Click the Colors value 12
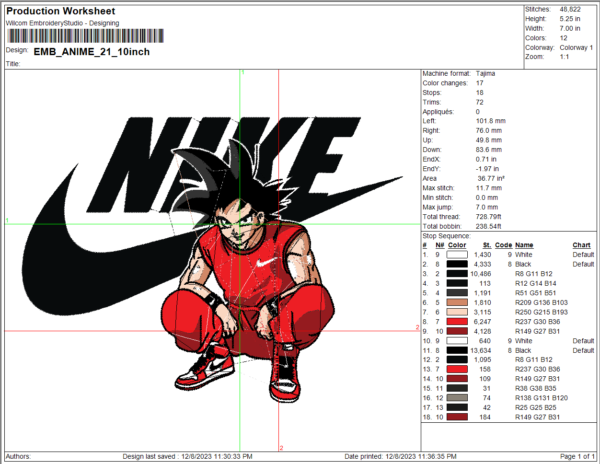This screenshot has height=464, width=600. pyautogui.click(x=563, y=38)
